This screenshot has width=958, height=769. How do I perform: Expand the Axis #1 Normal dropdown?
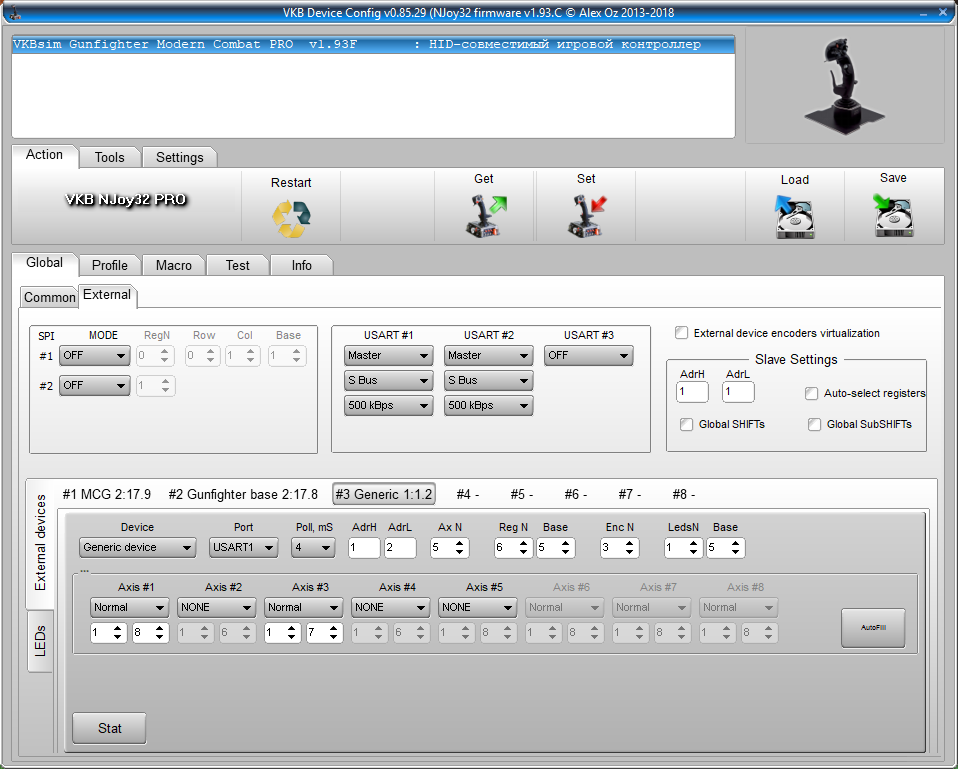point(129,607)
